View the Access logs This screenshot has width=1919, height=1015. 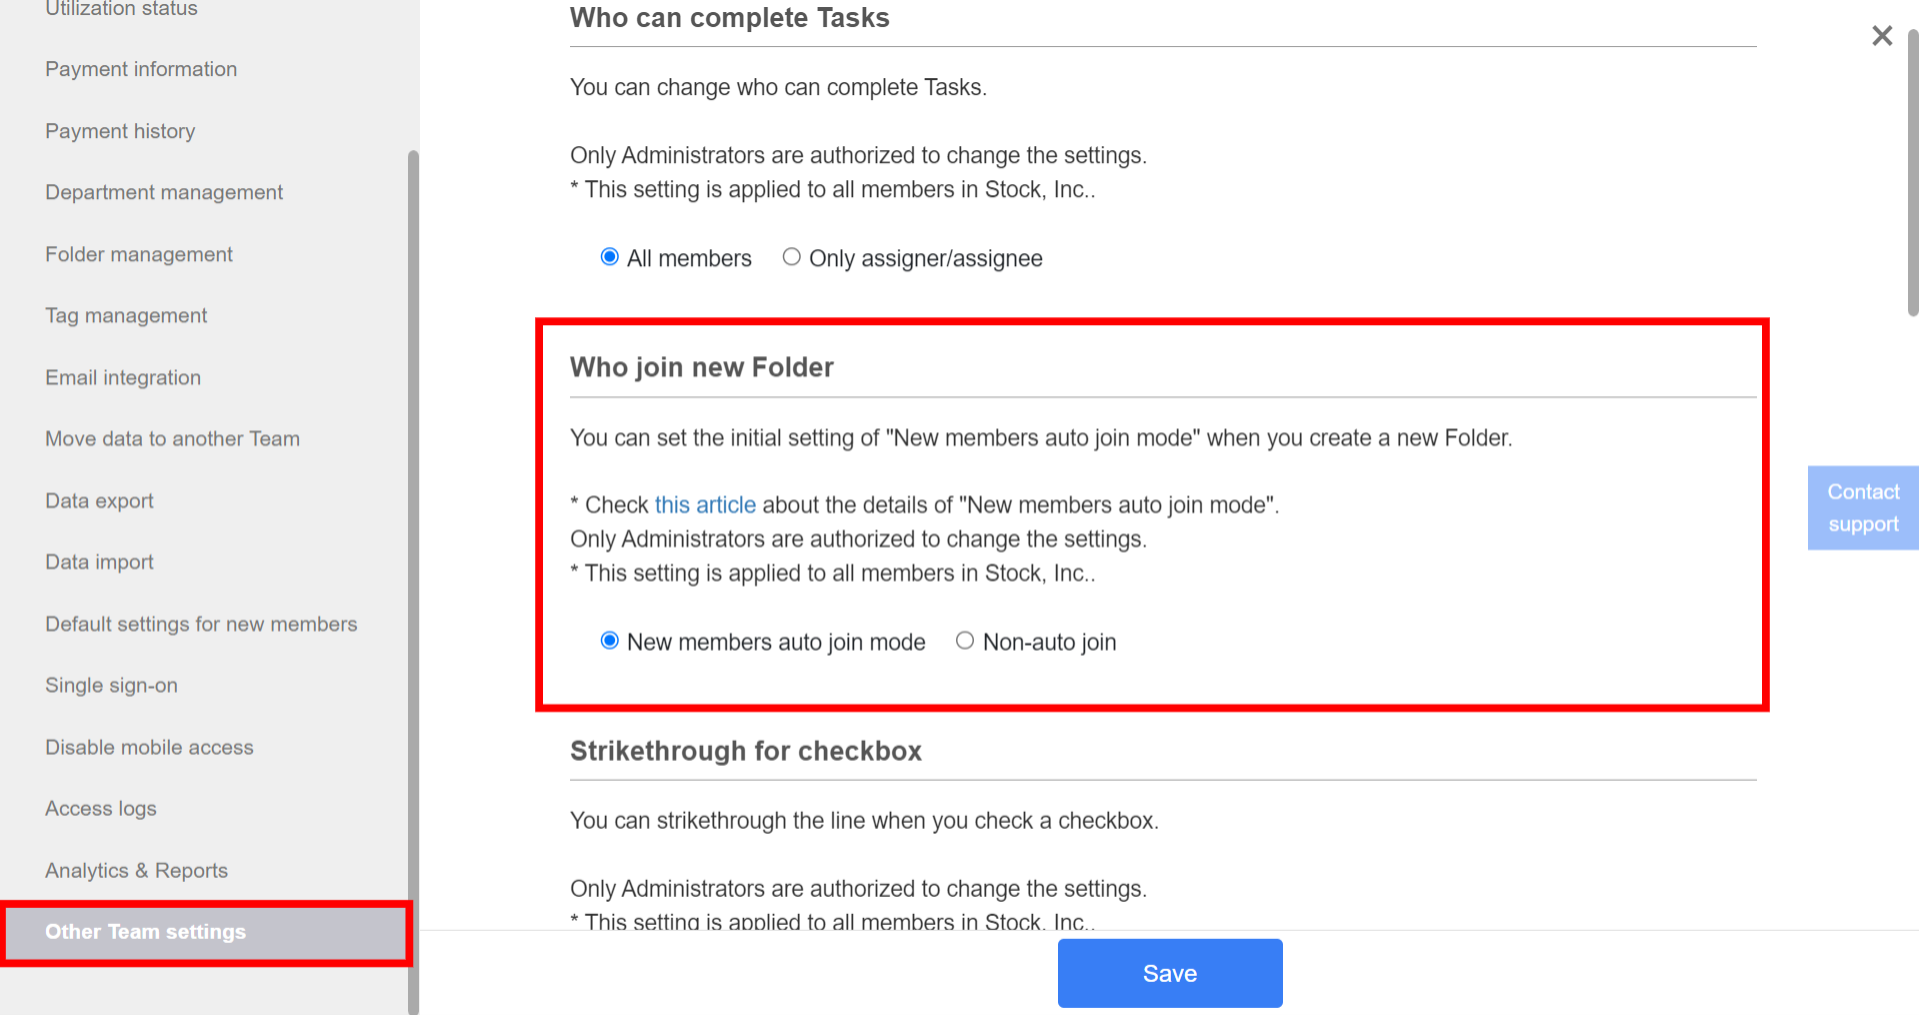tap(100, 808)
